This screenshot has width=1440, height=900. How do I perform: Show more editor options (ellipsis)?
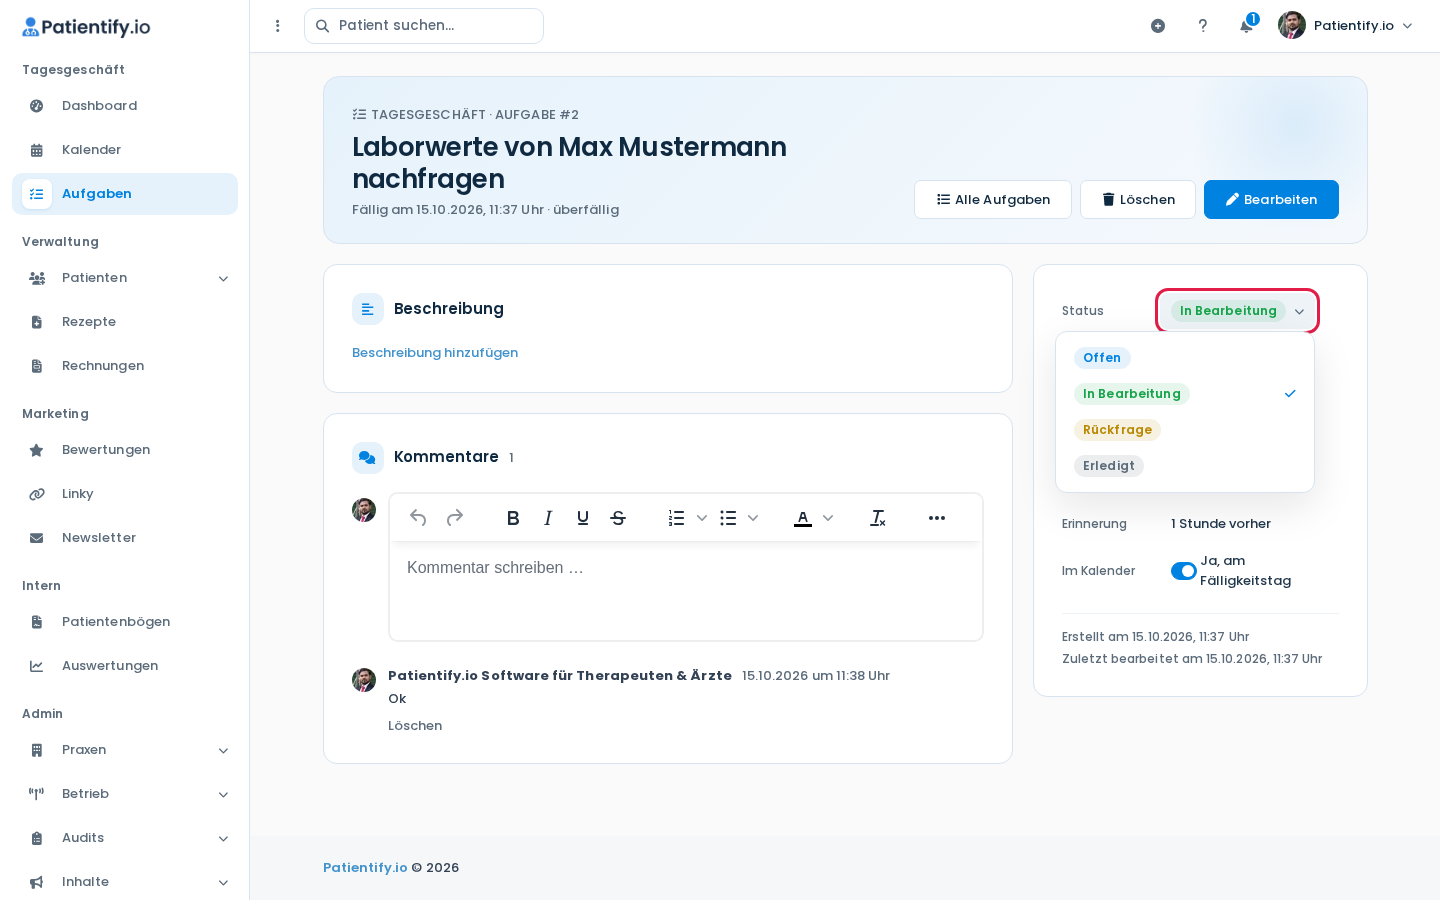coord(937,518)
